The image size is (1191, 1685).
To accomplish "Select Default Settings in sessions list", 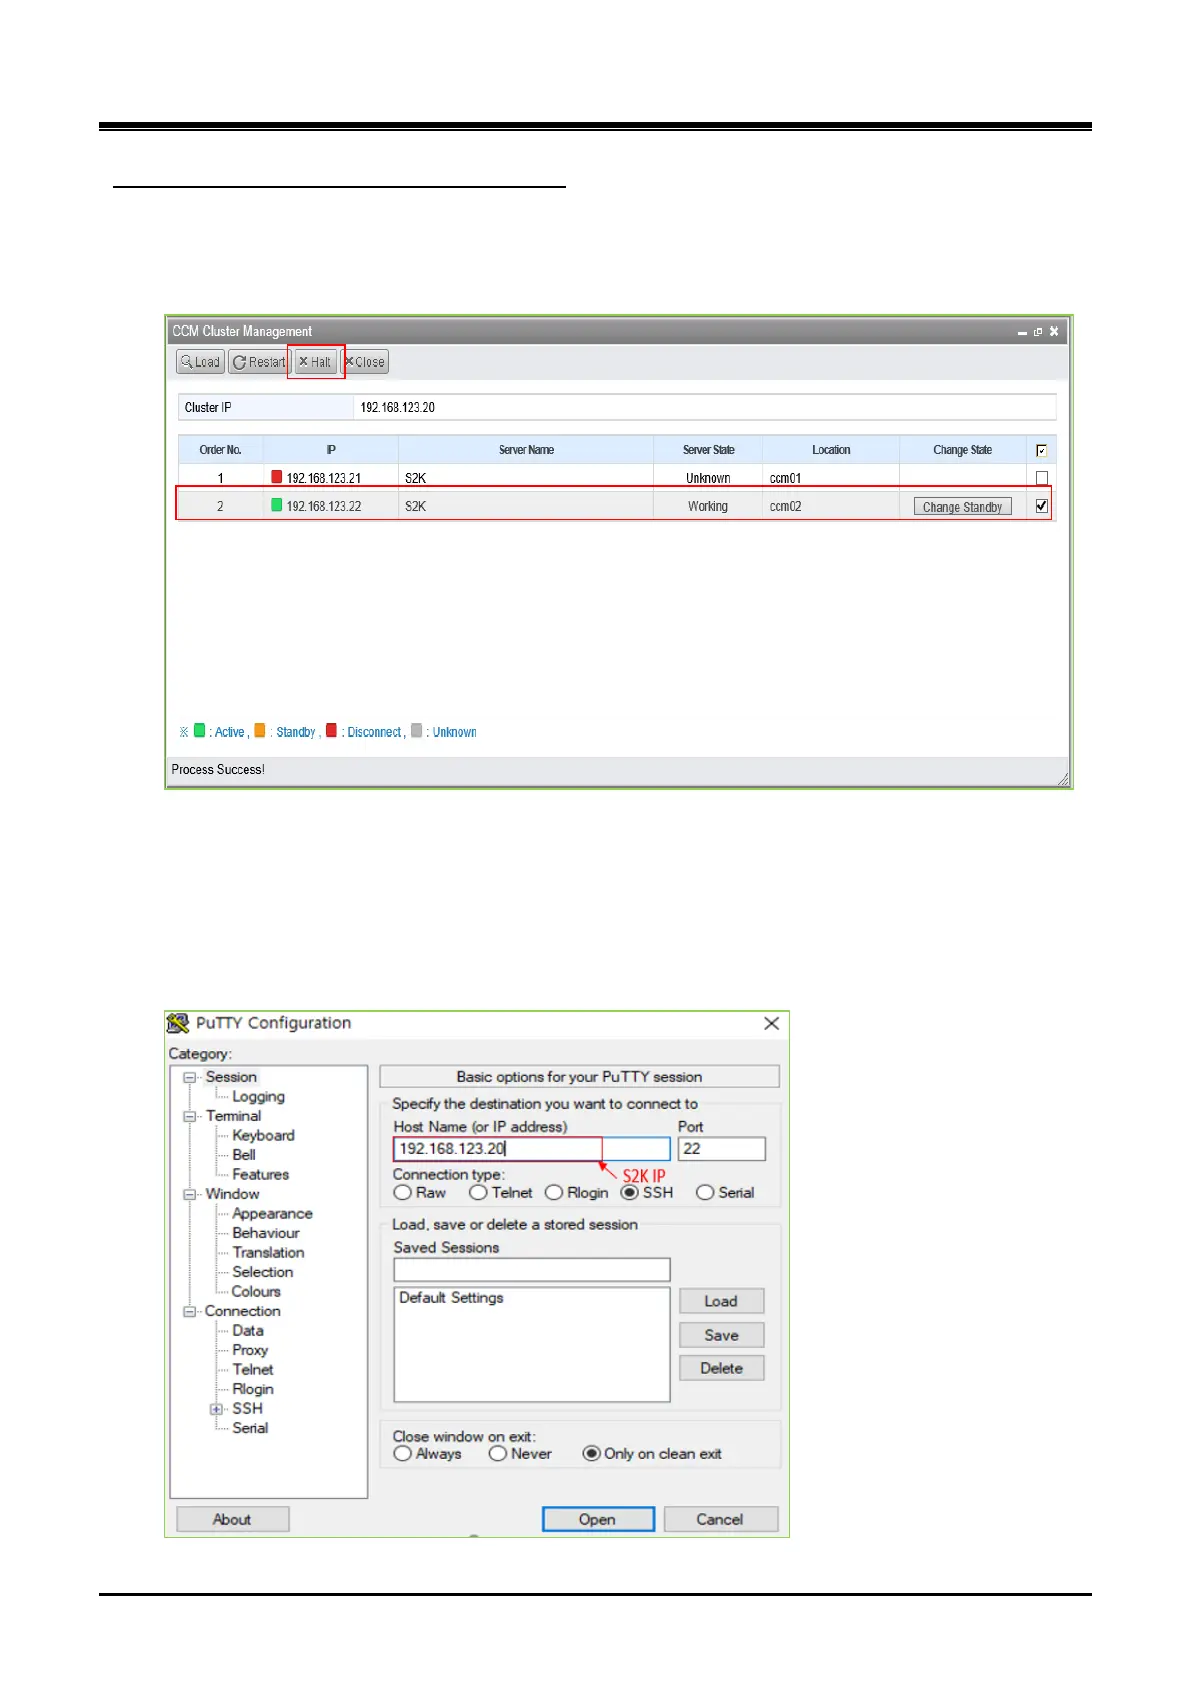I will pyautogui.click(x=451, y=1298).
